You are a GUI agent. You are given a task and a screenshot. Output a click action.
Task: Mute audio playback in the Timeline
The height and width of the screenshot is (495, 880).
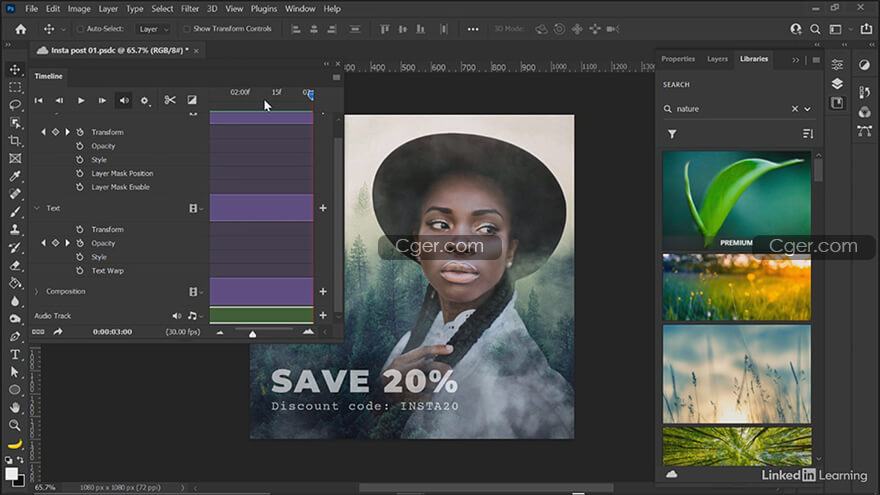(x=124, y=100)
